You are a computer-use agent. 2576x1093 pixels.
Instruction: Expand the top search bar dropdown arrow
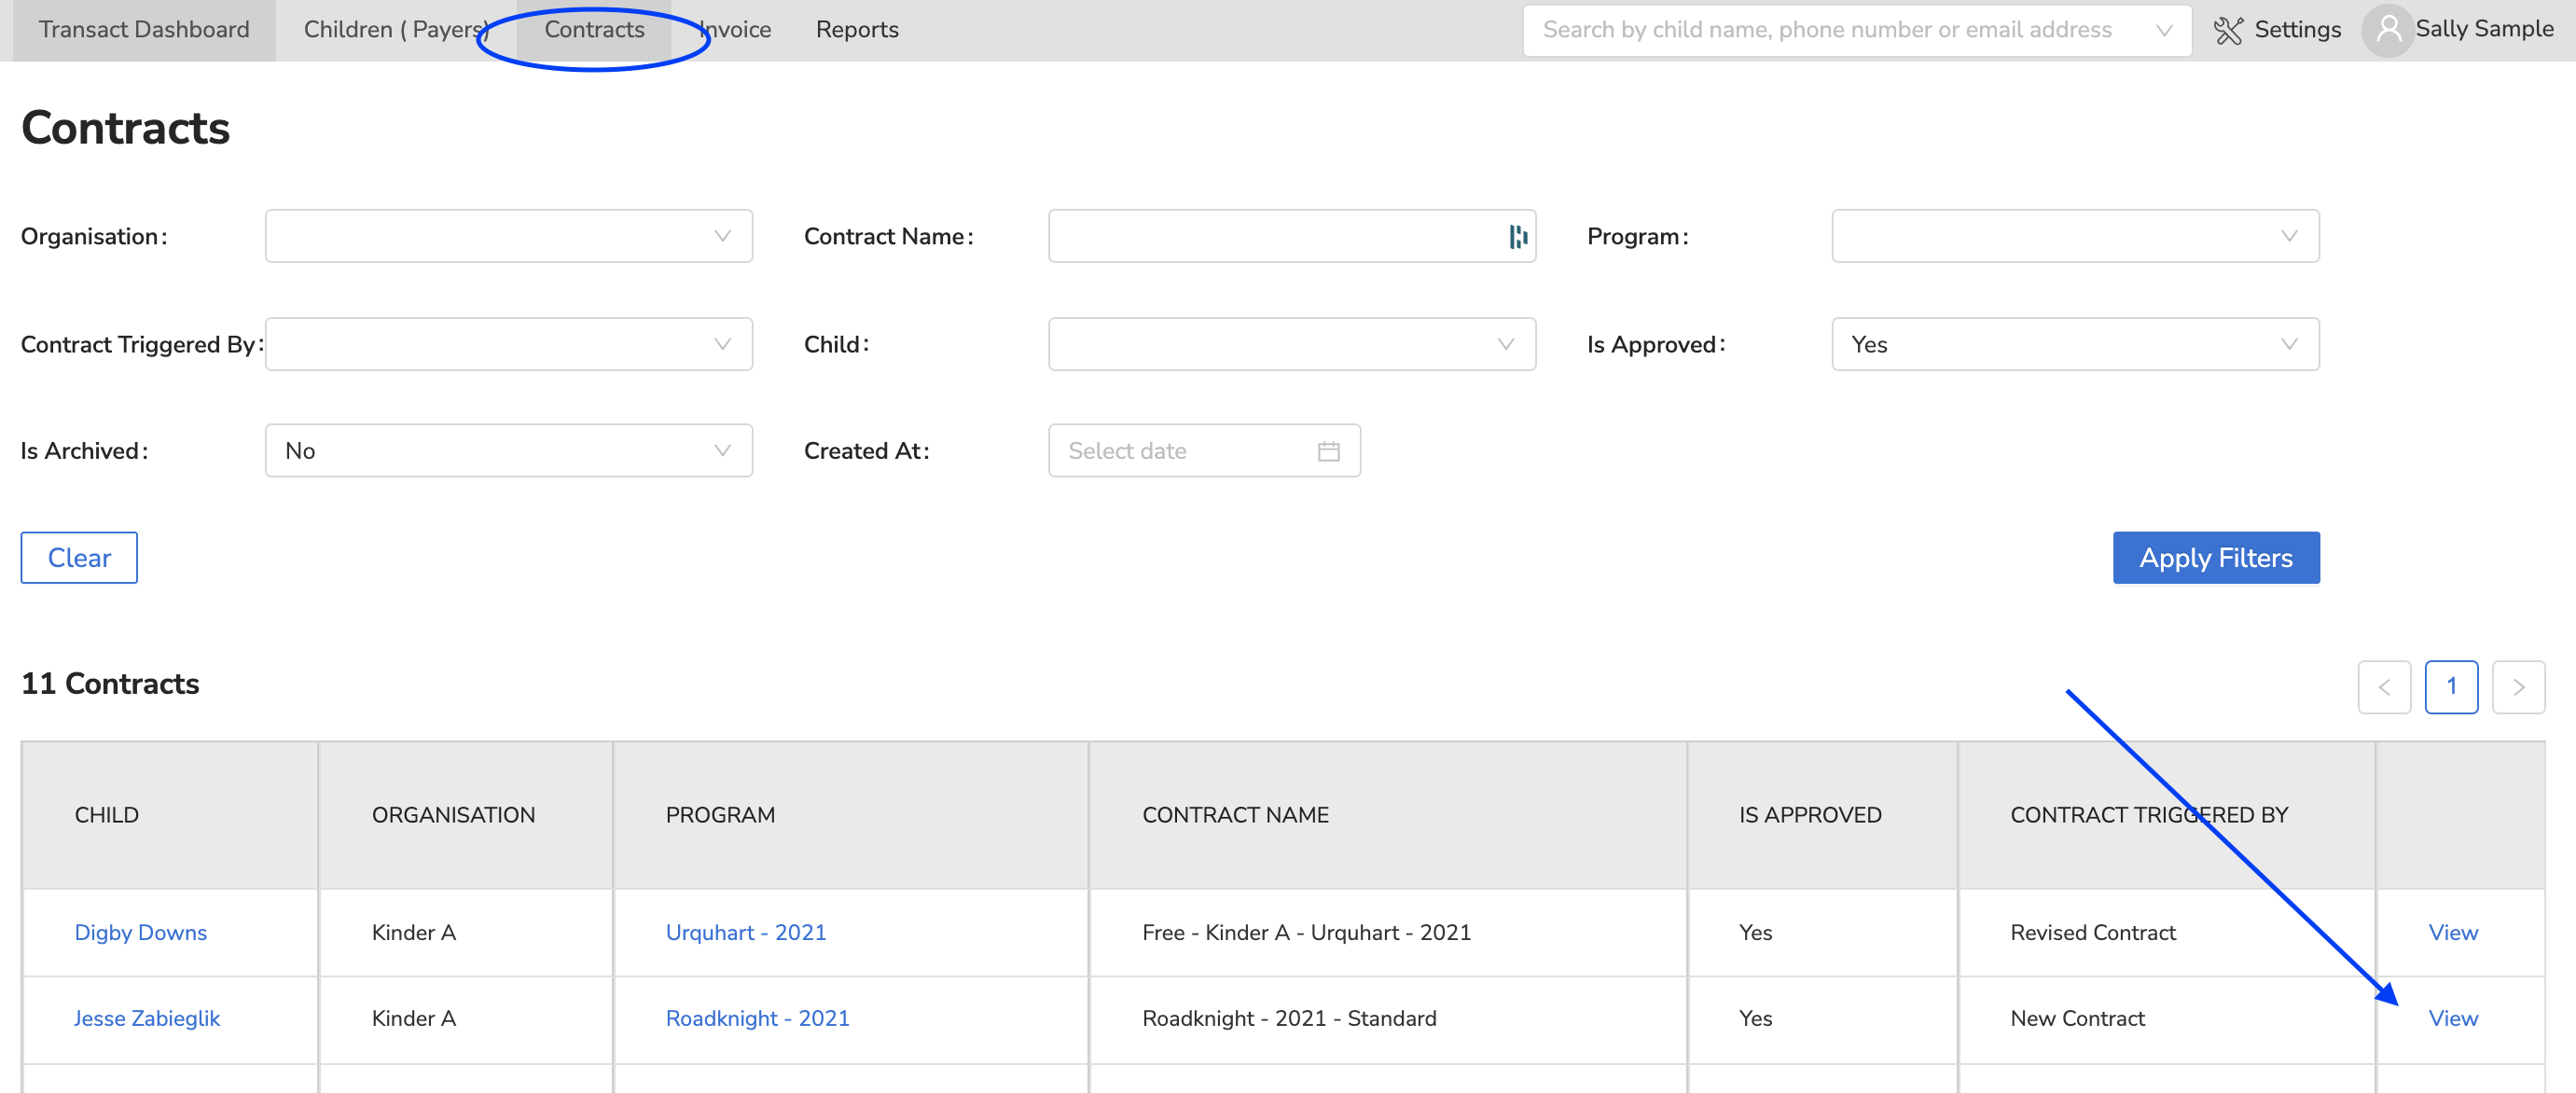(2164, 30)
